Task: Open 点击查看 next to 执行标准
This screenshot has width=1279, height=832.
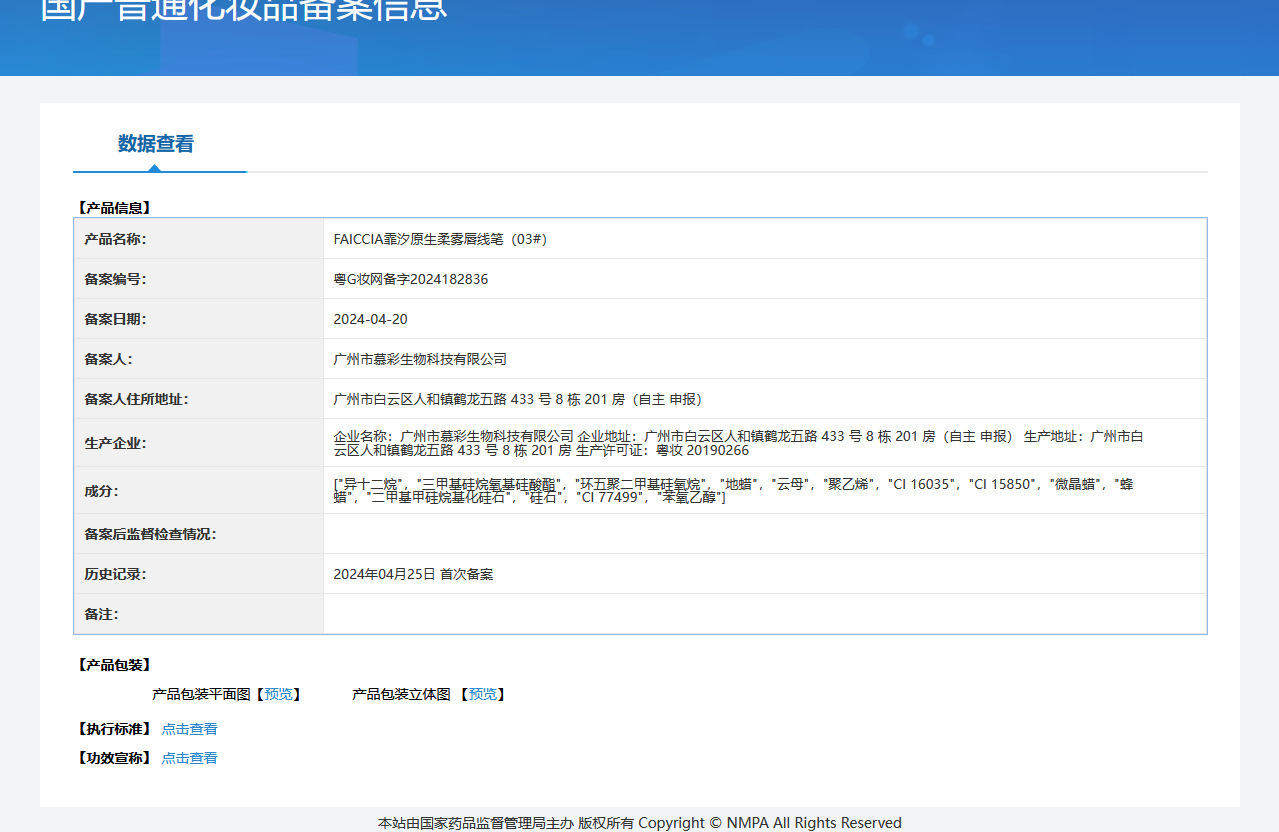Action: pyautogui.click(x=189, y=729)
